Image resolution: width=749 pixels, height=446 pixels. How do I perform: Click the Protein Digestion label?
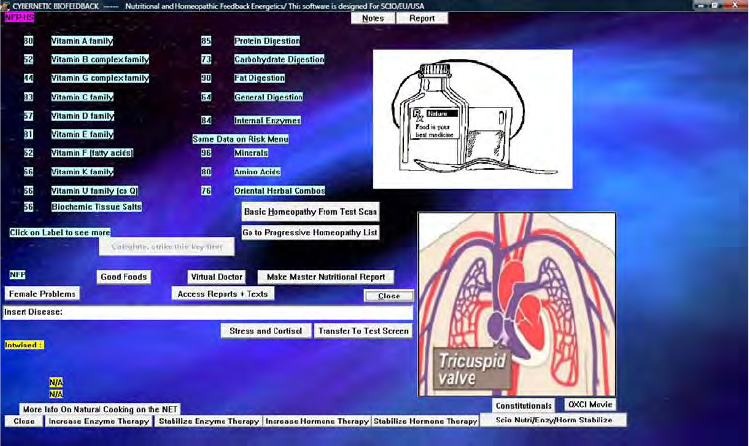pos(266,41)
